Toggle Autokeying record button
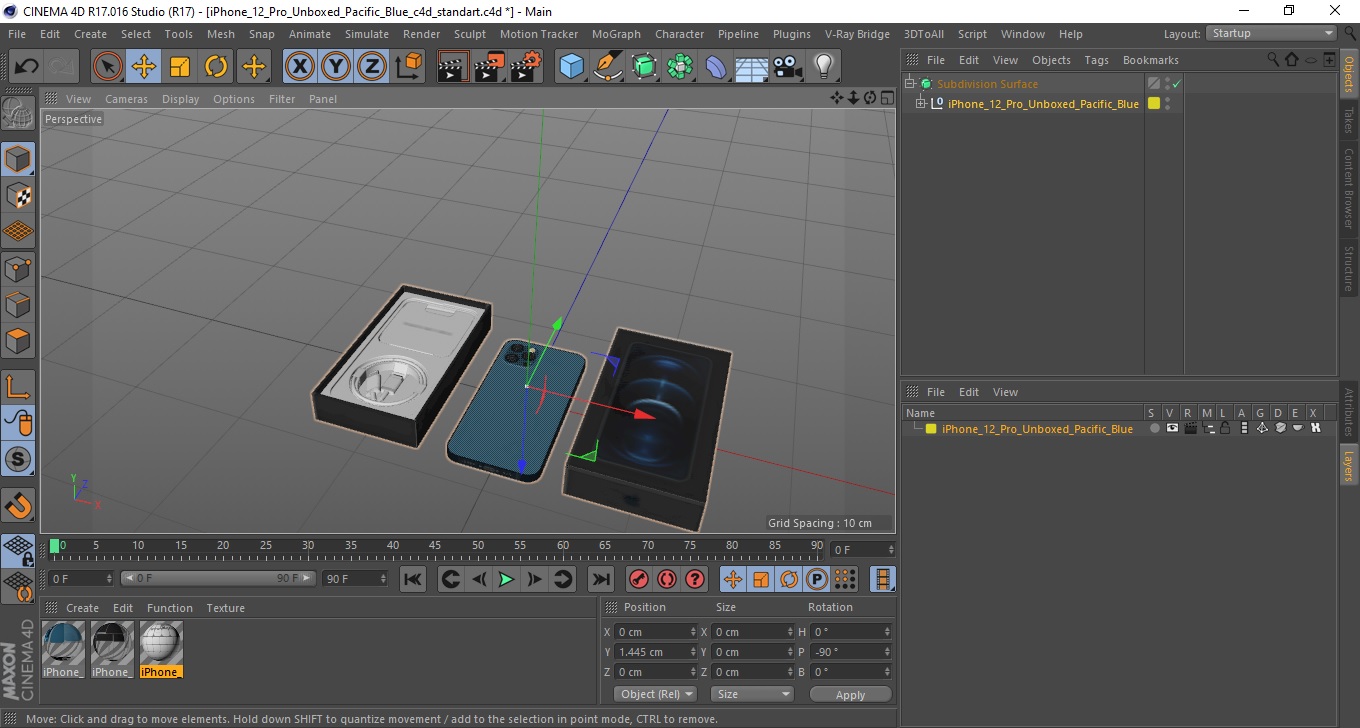The image size is (1360, 728). (667, 579)
